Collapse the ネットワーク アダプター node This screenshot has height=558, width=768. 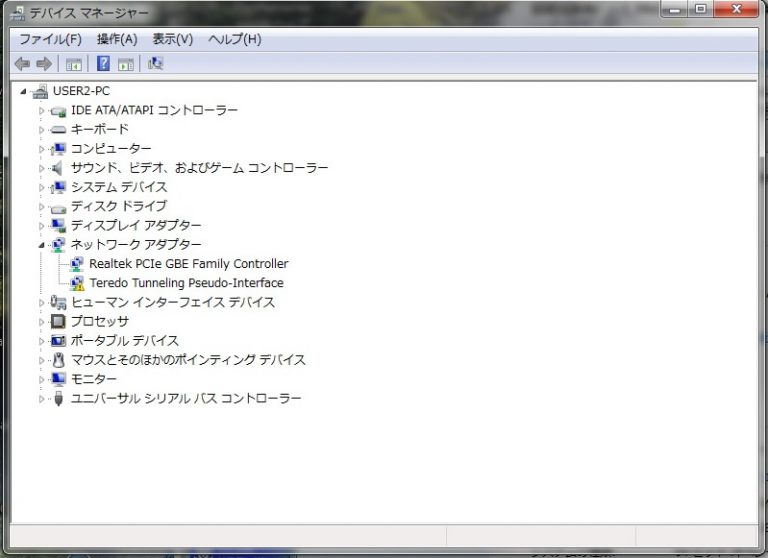tap(42, 245)
